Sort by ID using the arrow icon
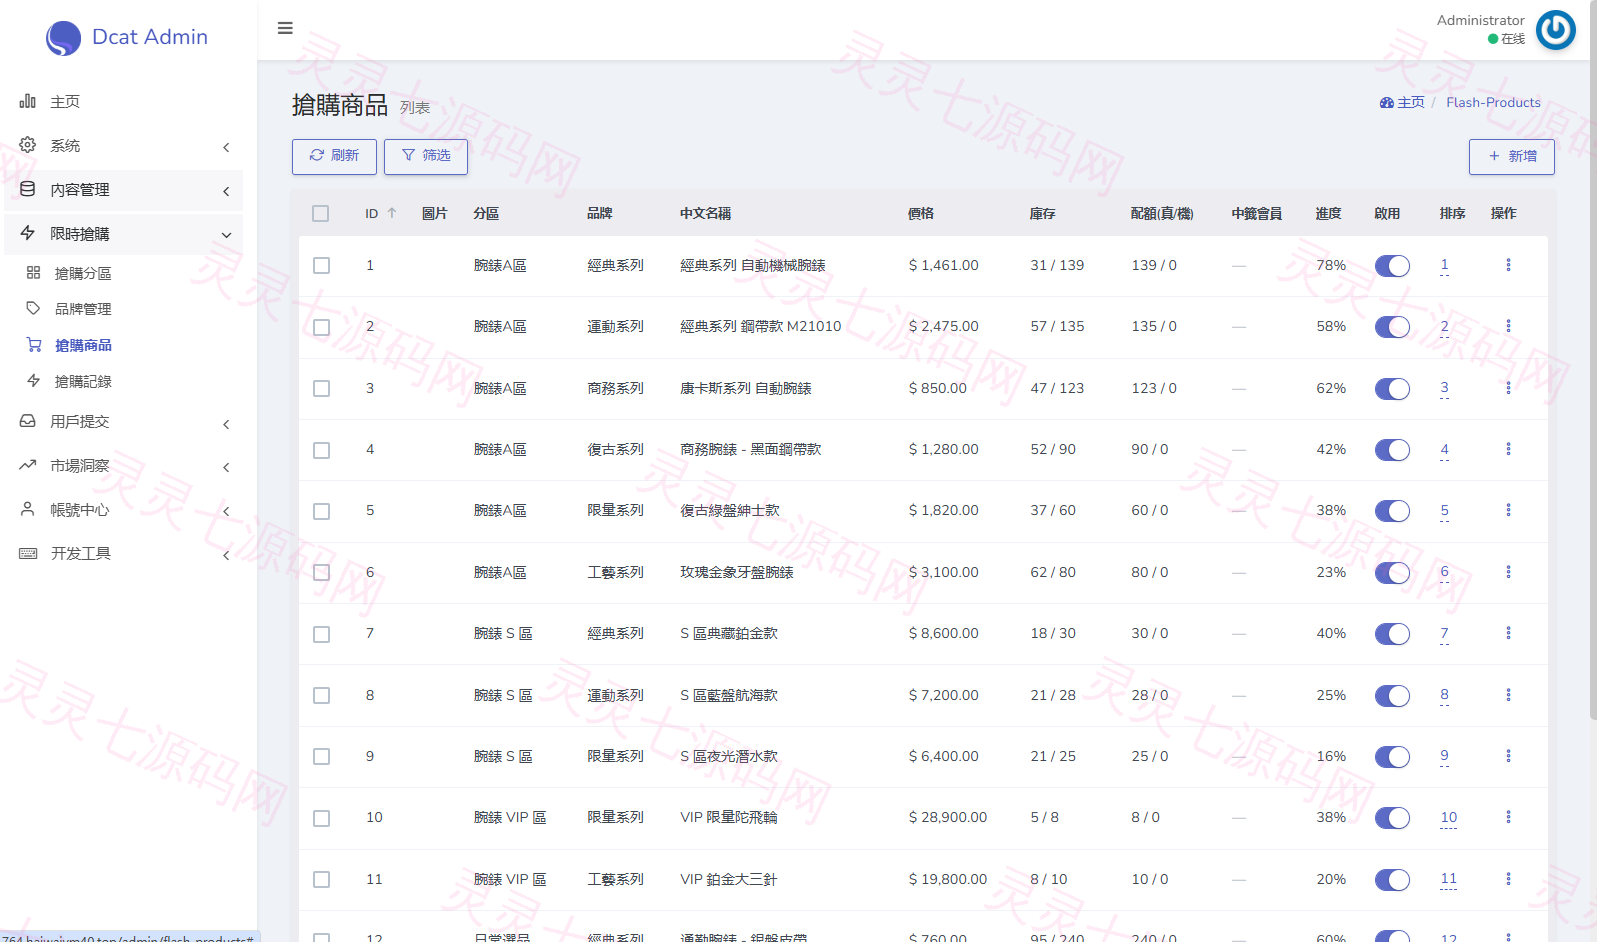1597x942 pixels. [x=392, y=213]
